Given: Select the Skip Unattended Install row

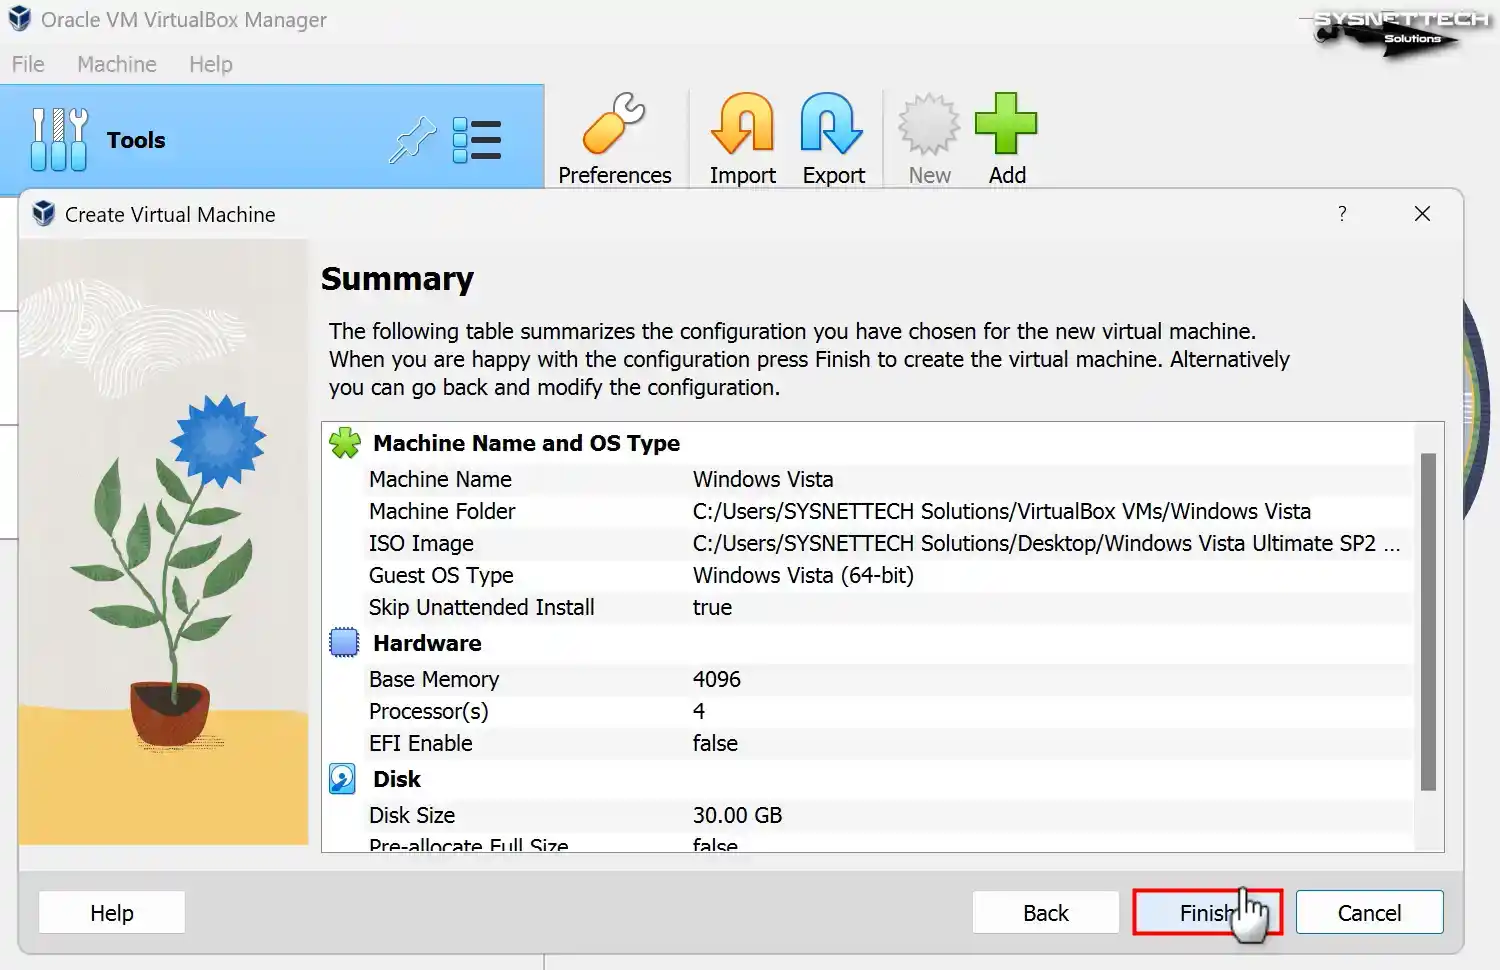Looking at the screenshot, I should click(867, 607).
